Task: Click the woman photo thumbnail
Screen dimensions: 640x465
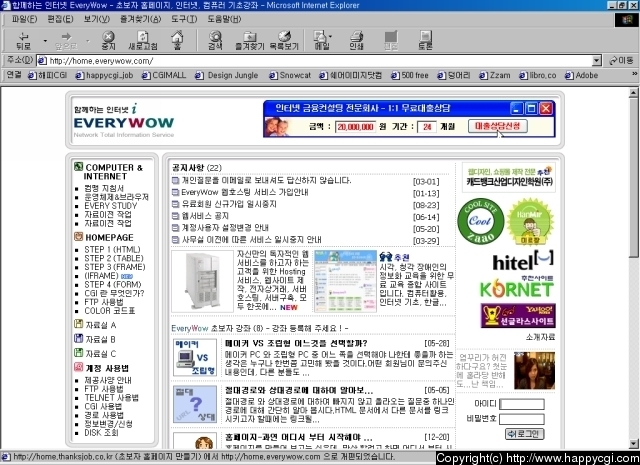Action: click(x=534, y=371)
